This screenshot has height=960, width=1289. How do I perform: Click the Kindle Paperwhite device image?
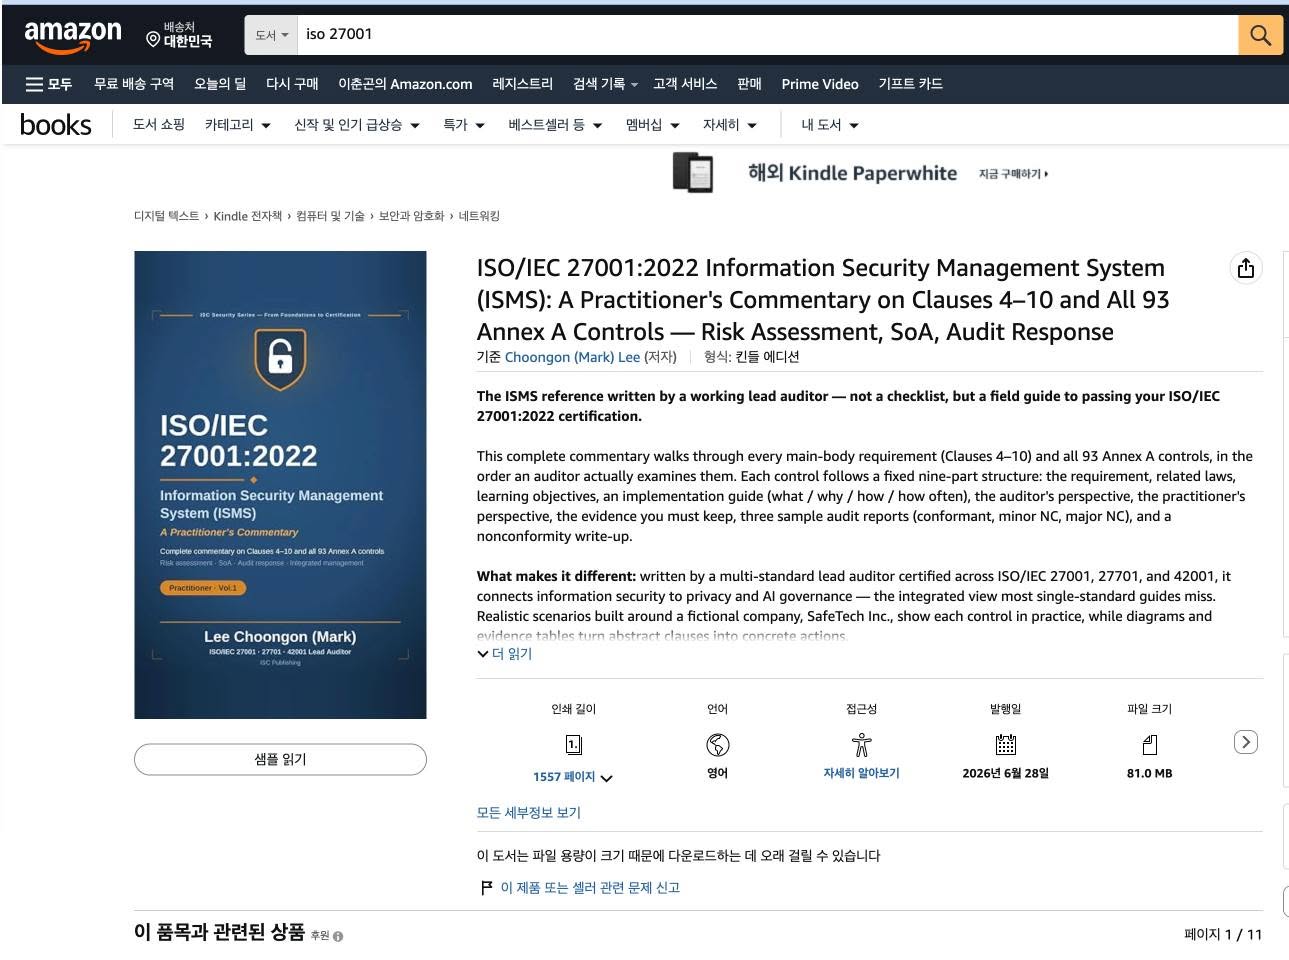tap(692, 172)
